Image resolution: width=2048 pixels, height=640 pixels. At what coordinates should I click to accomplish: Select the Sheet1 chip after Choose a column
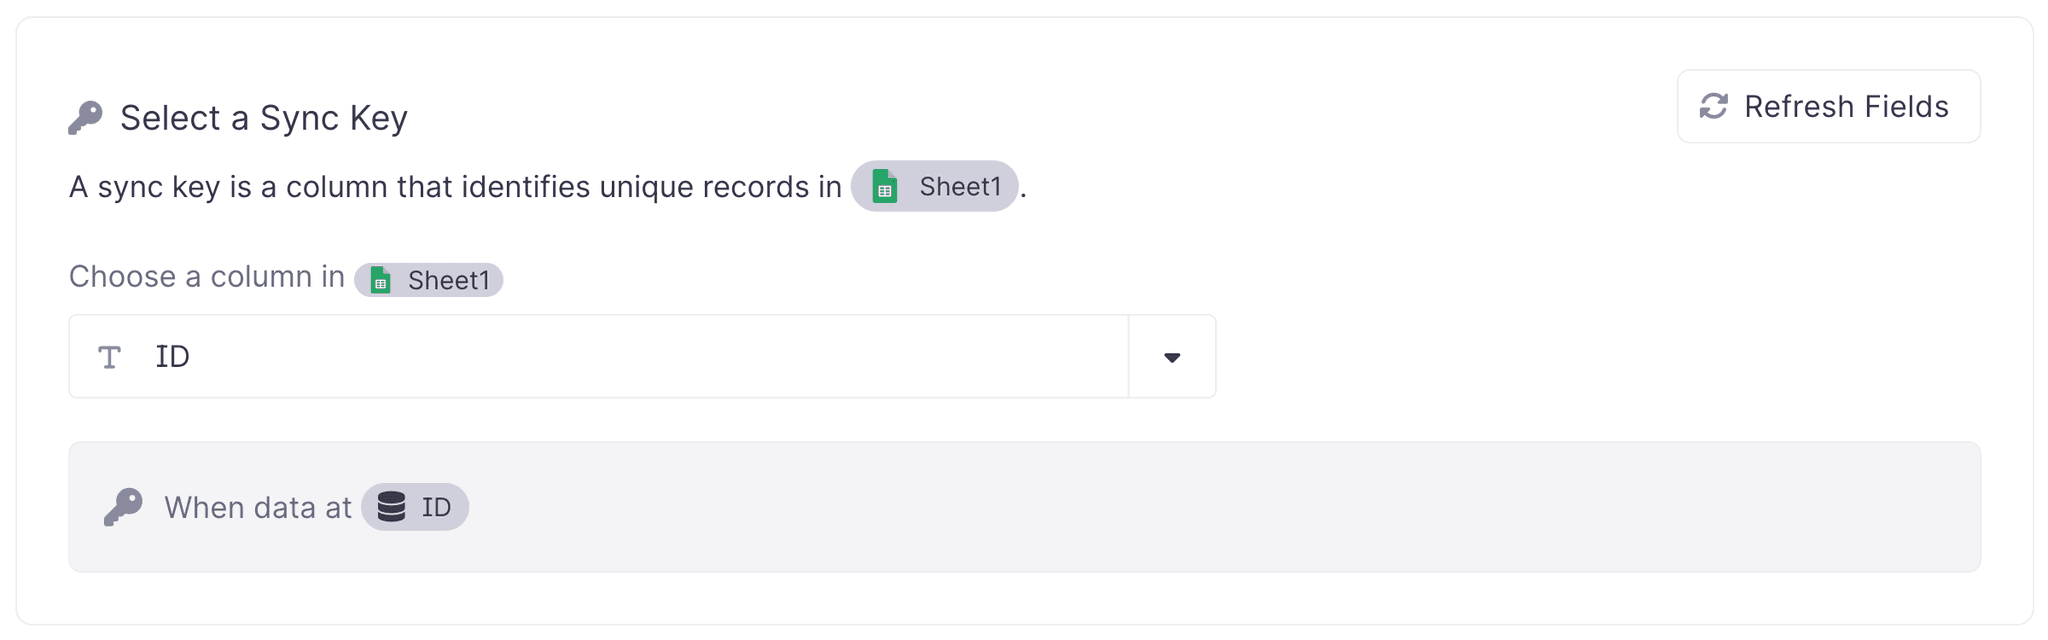click(428, 280)
